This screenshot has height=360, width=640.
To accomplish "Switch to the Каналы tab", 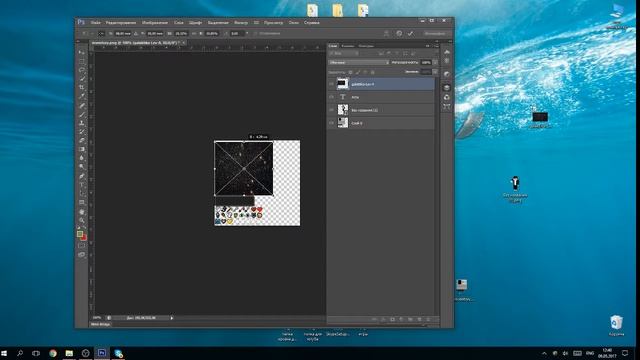I will tap(348, 46).
